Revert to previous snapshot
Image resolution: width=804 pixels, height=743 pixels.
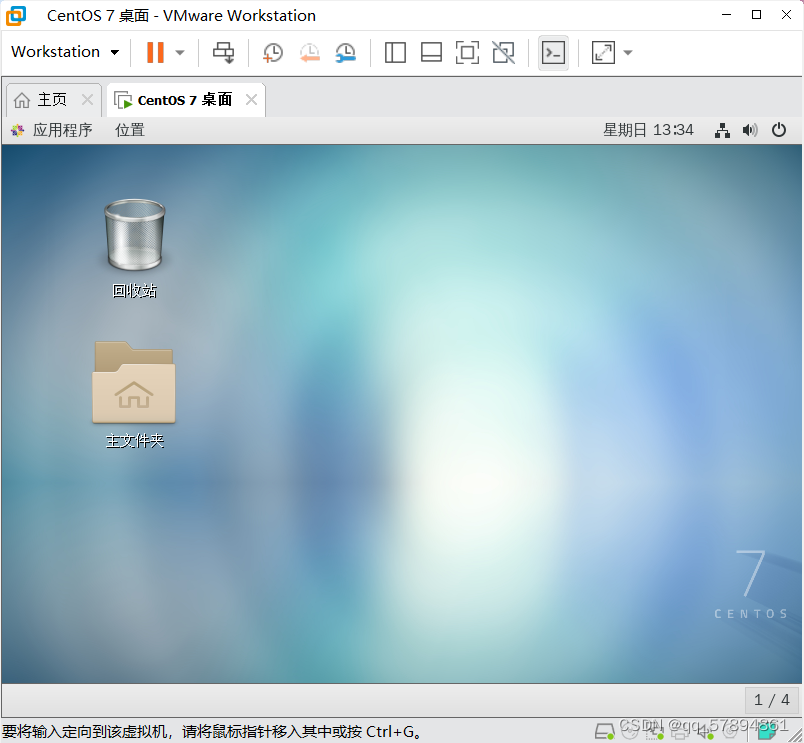[x=310, y=52]
